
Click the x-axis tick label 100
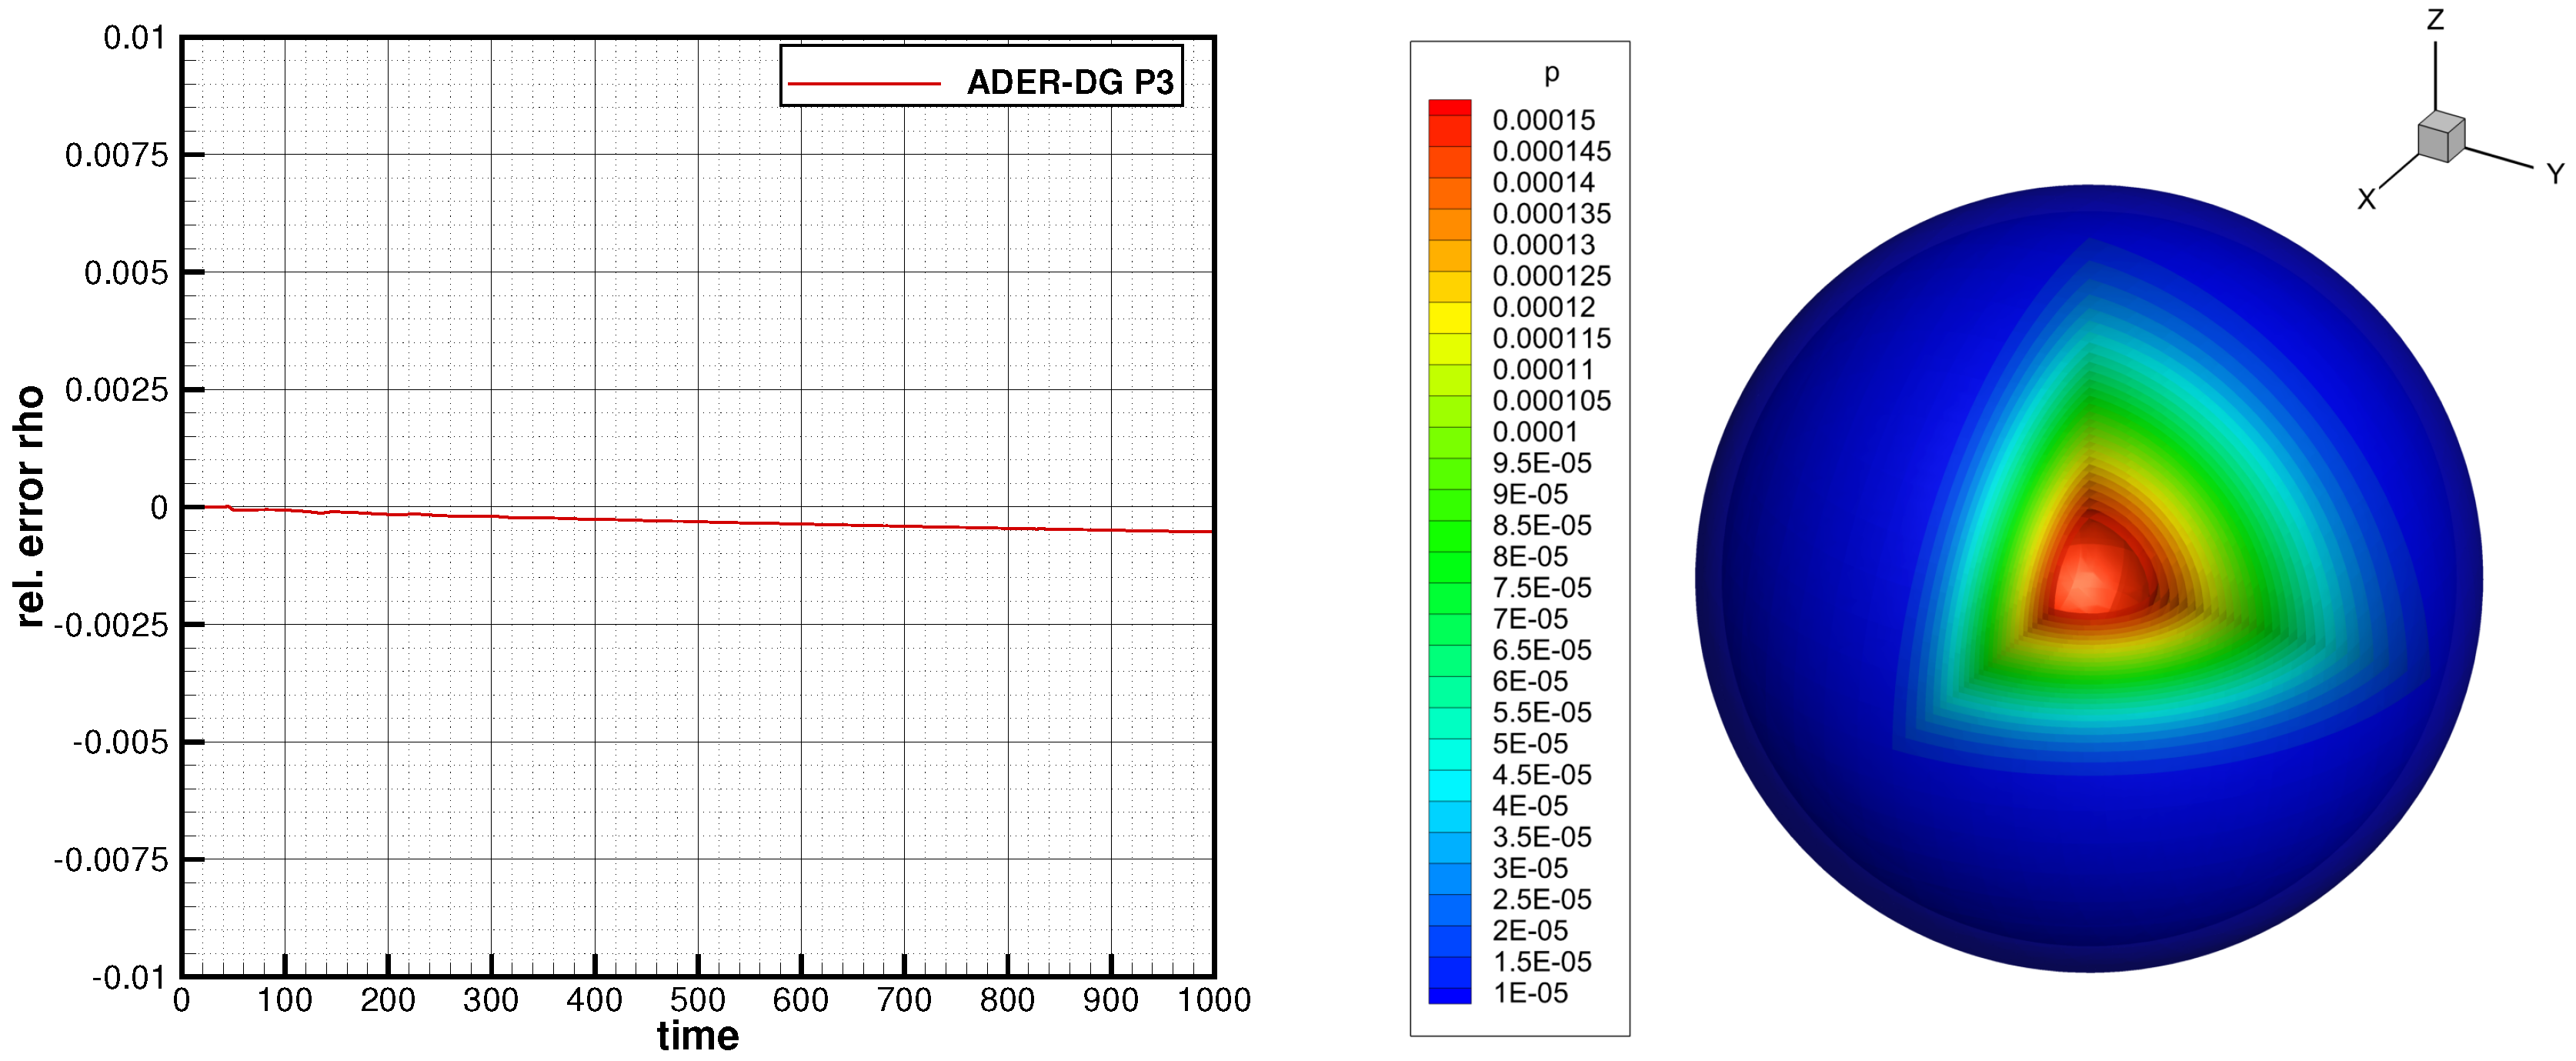[285, 1000]
